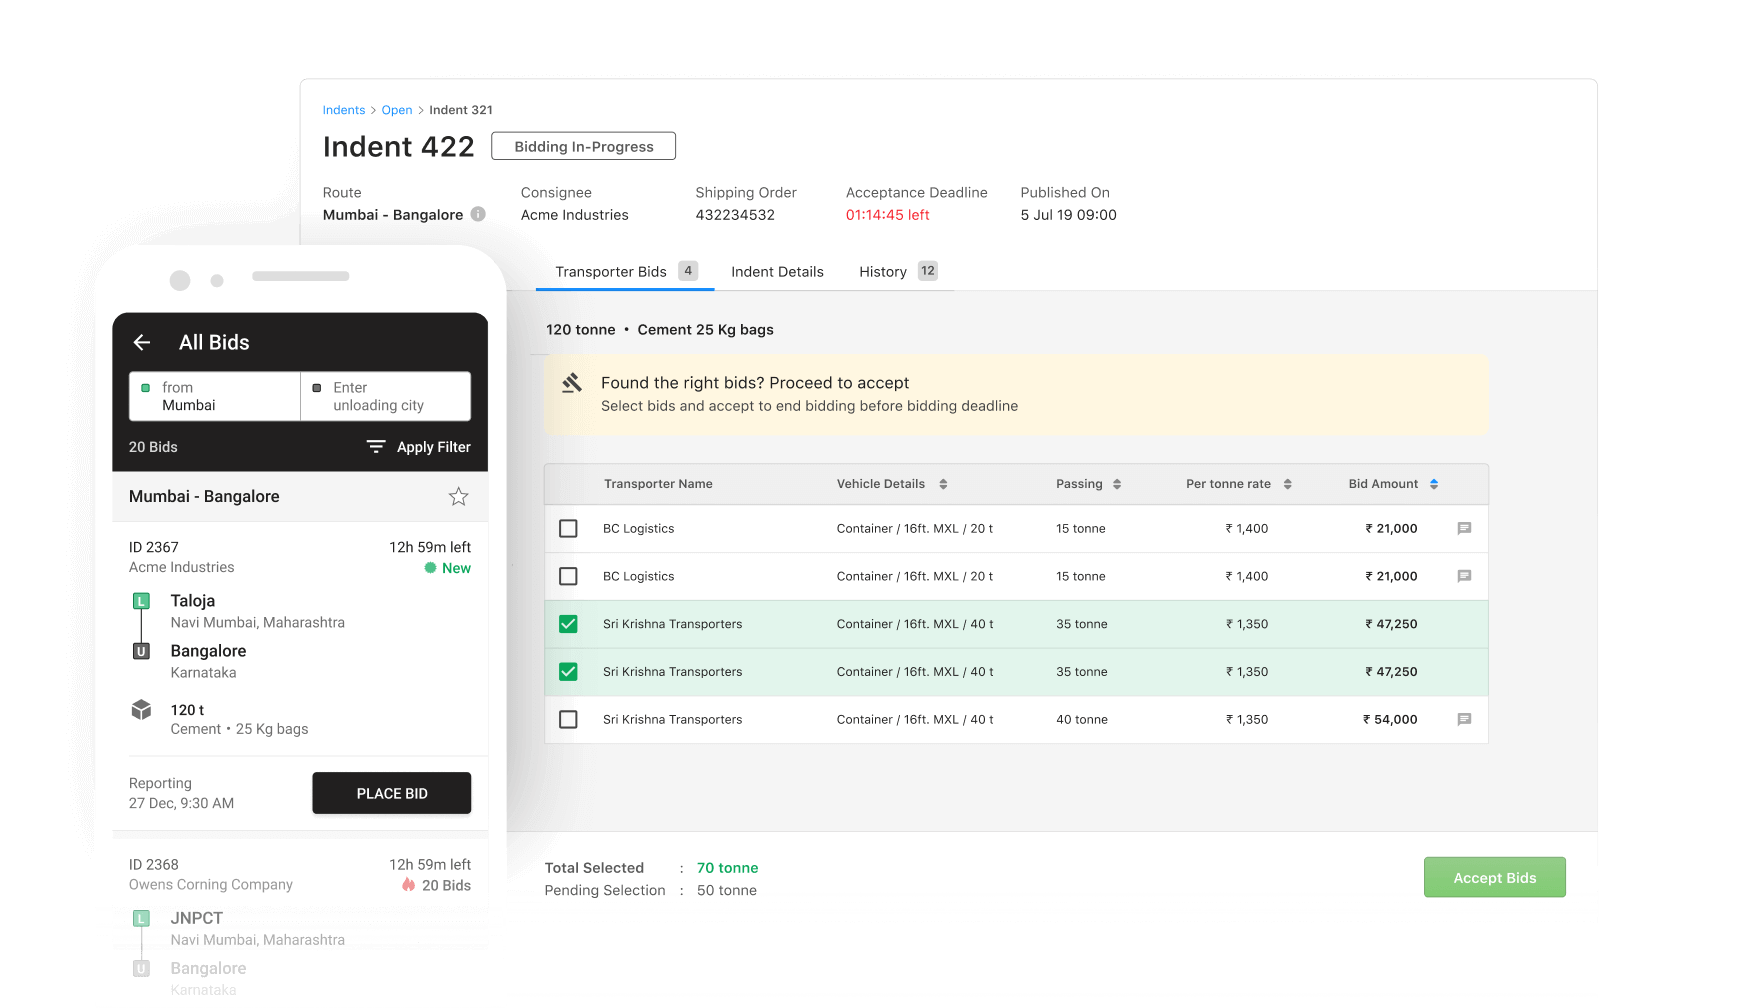Click the PLACE BID button
Screen dimensions: 1748x1008
click(x=392, y=793)
